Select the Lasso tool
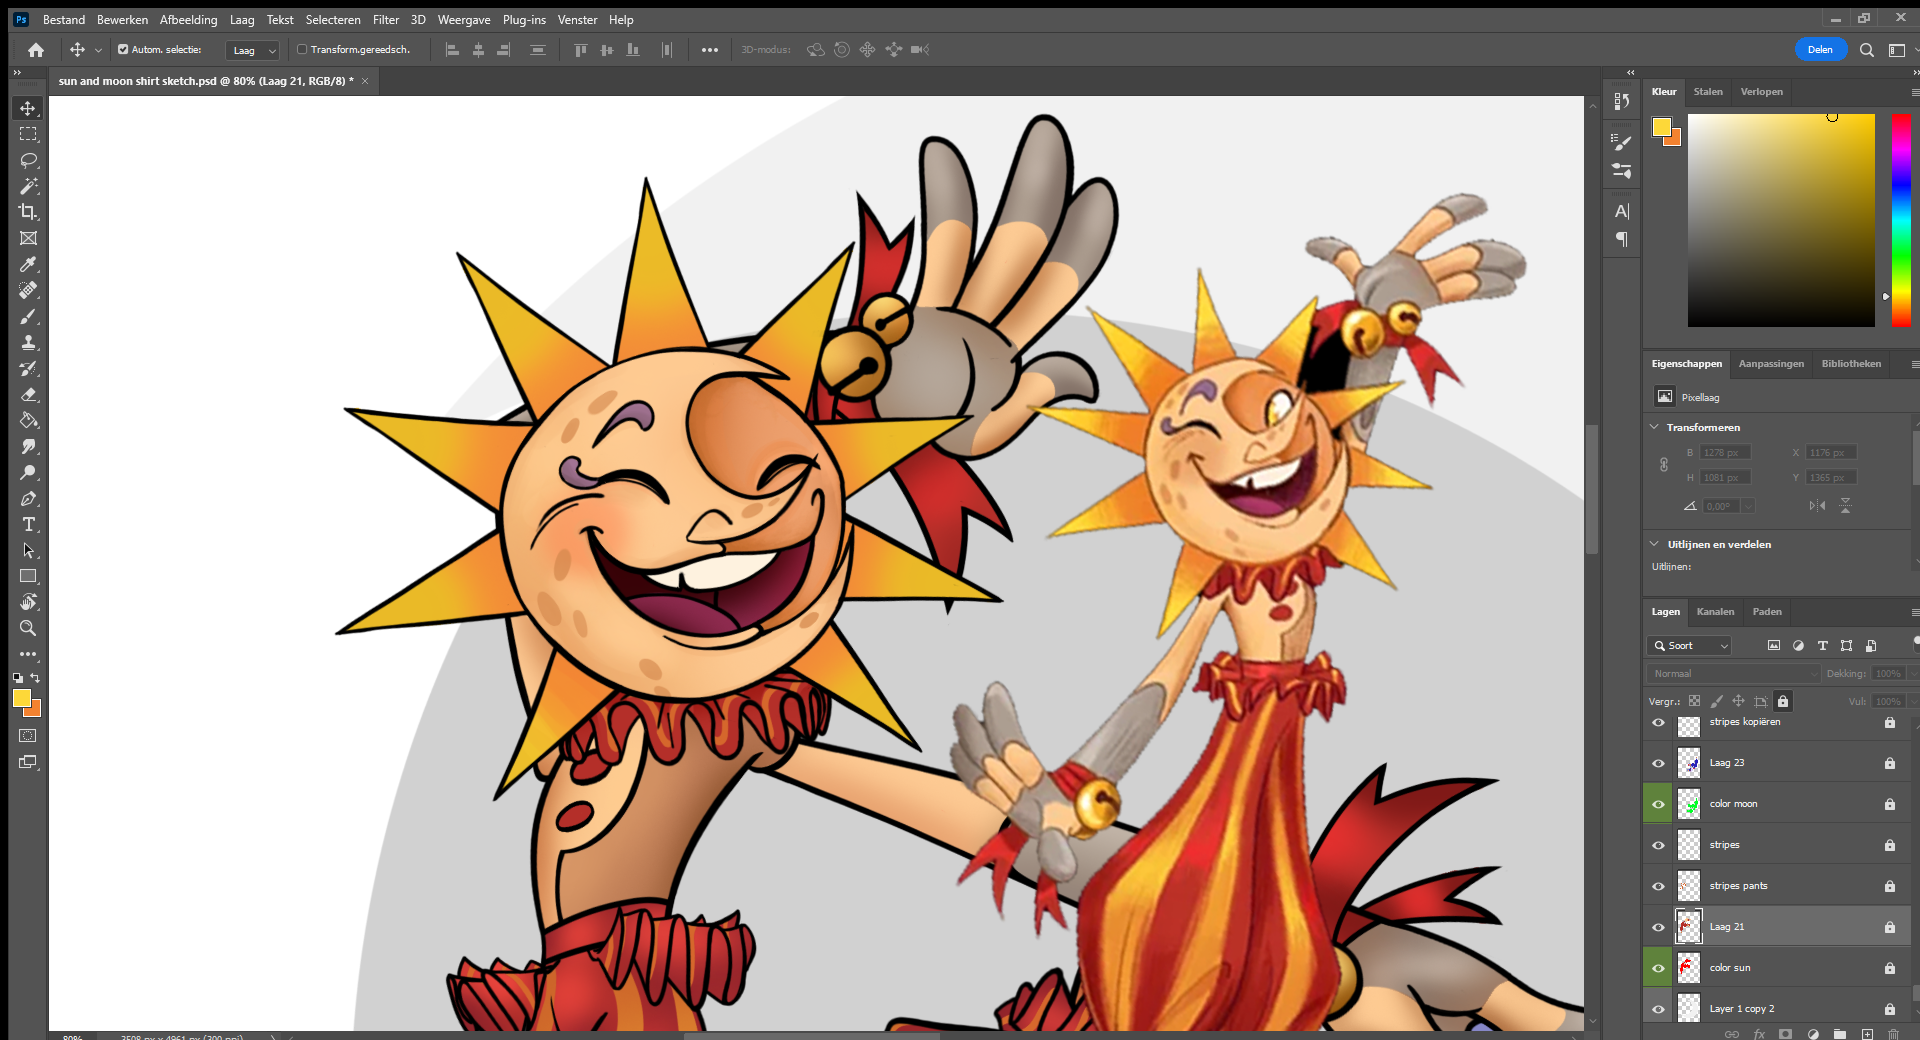This screenshot has width=1920, height=1040. pos(28,160)
